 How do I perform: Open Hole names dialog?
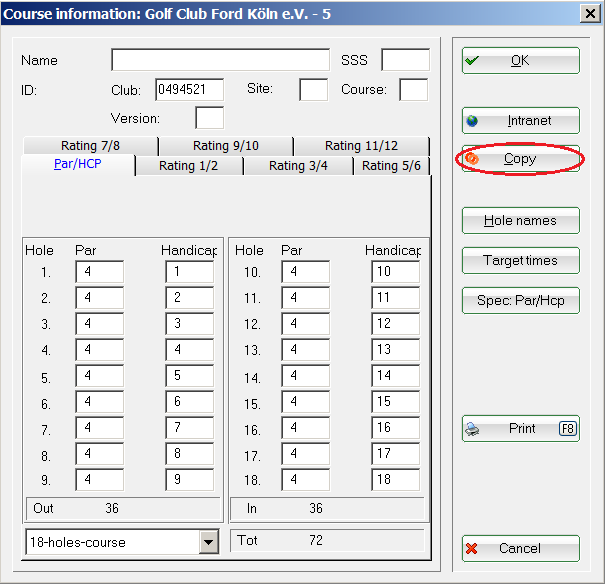(521, 221)
